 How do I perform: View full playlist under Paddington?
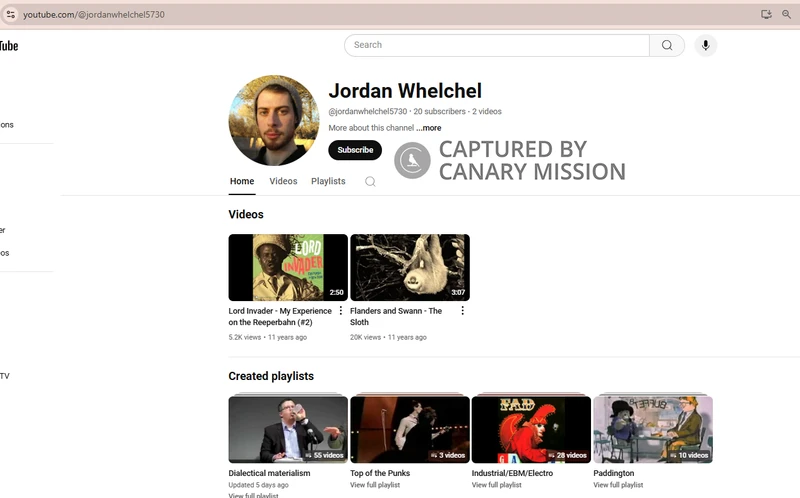[x=618, y=485]
